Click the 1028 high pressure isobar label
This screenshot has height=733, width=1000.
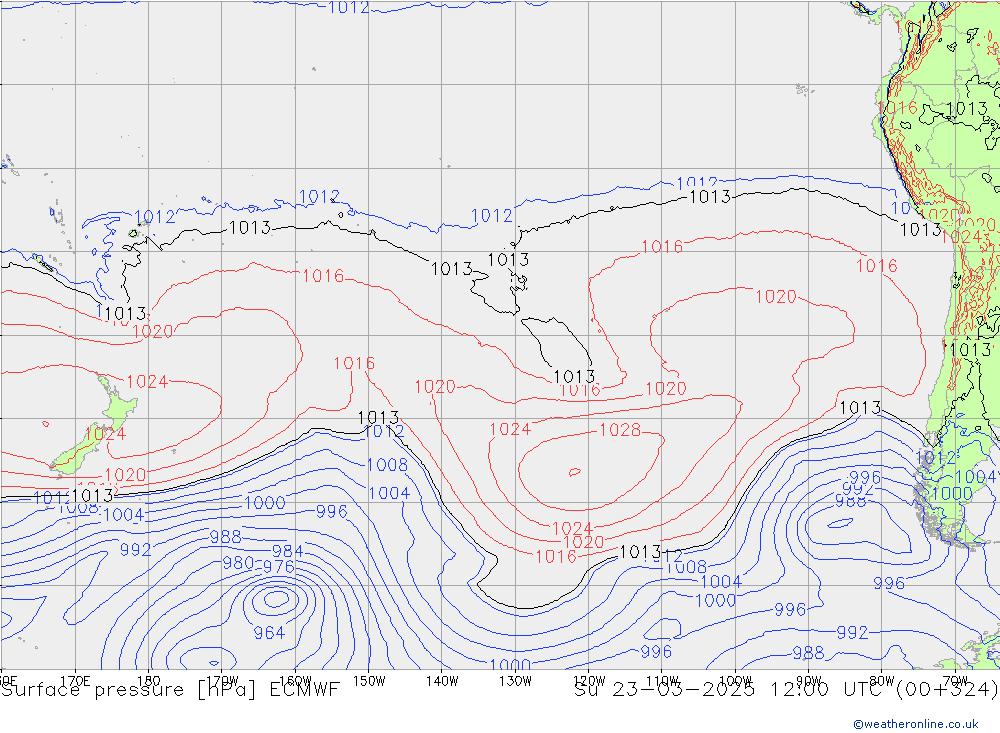620,430
